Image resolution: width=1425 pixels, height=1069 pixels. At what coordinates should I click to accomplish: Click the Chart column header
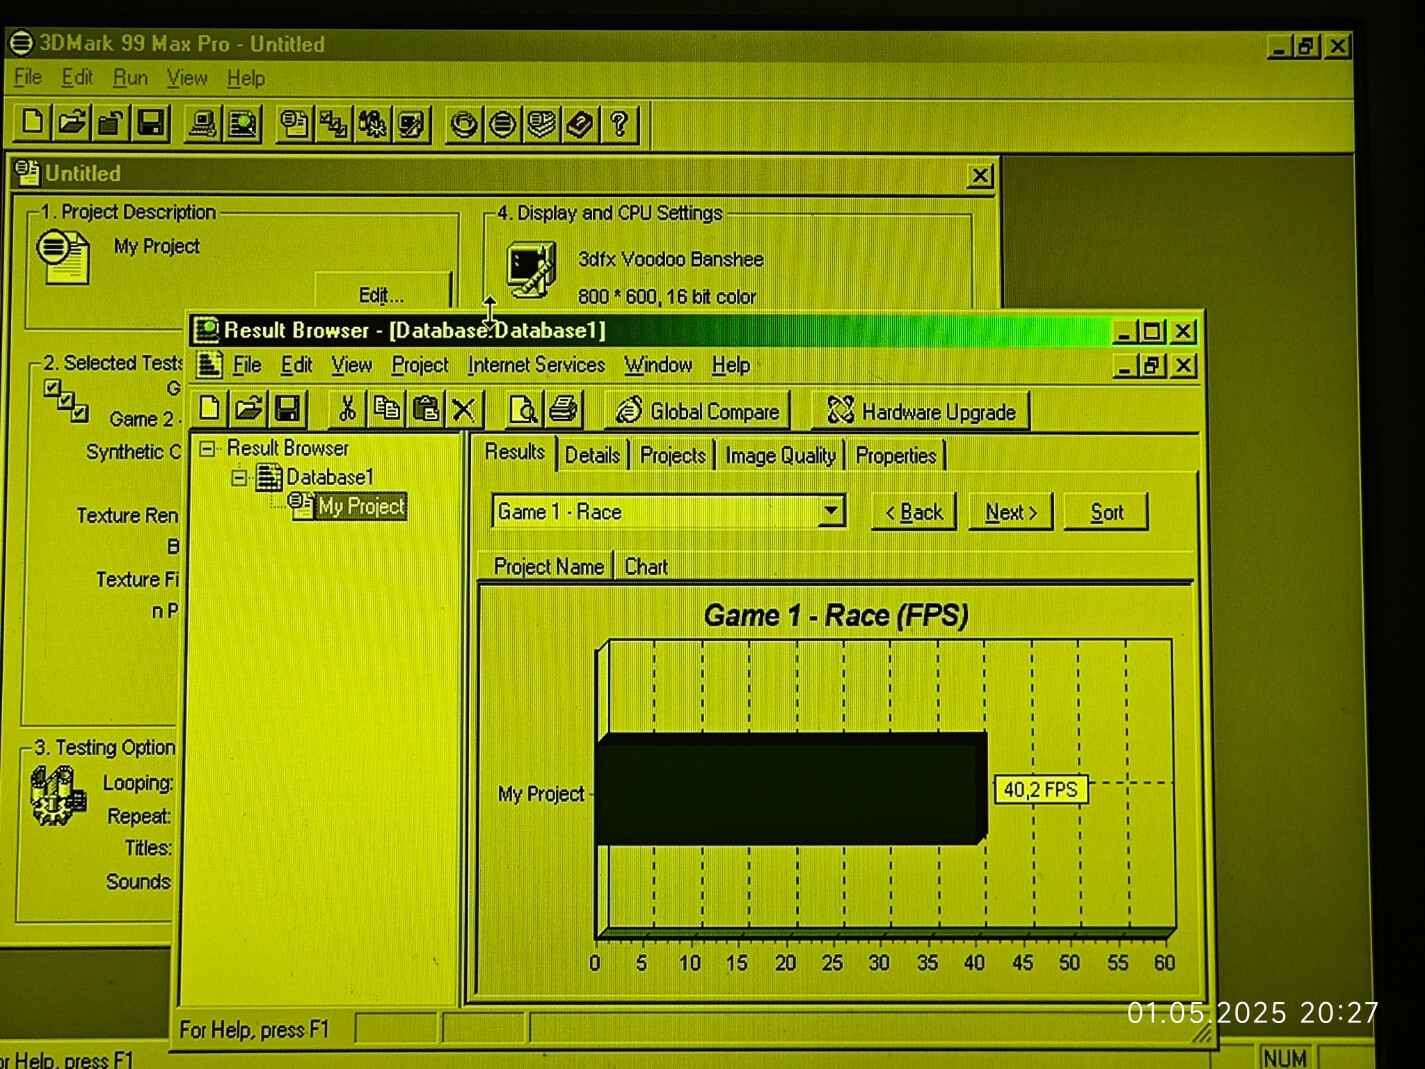(646, 567)
